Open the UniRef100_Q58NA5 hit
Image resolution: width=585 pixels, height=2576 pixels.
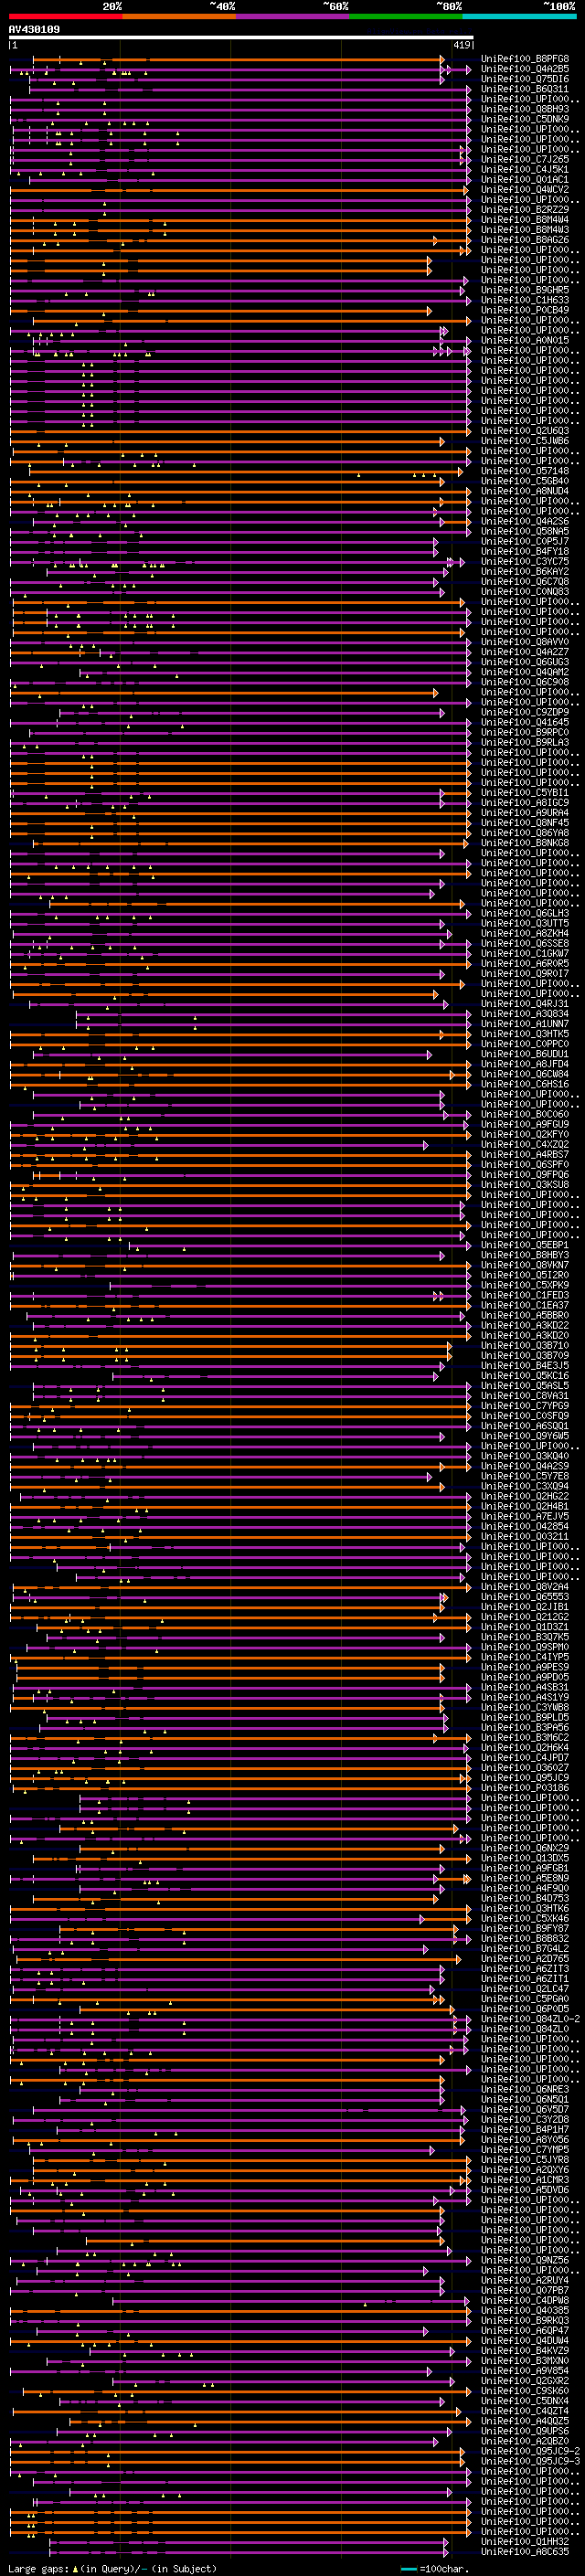(x=525, y=531)
